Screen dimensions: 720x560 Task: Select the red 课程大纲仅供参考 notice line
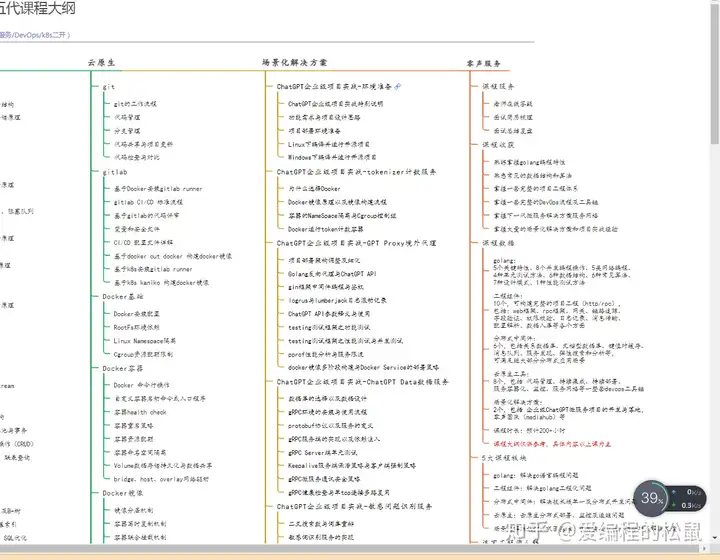pos(552,444)
